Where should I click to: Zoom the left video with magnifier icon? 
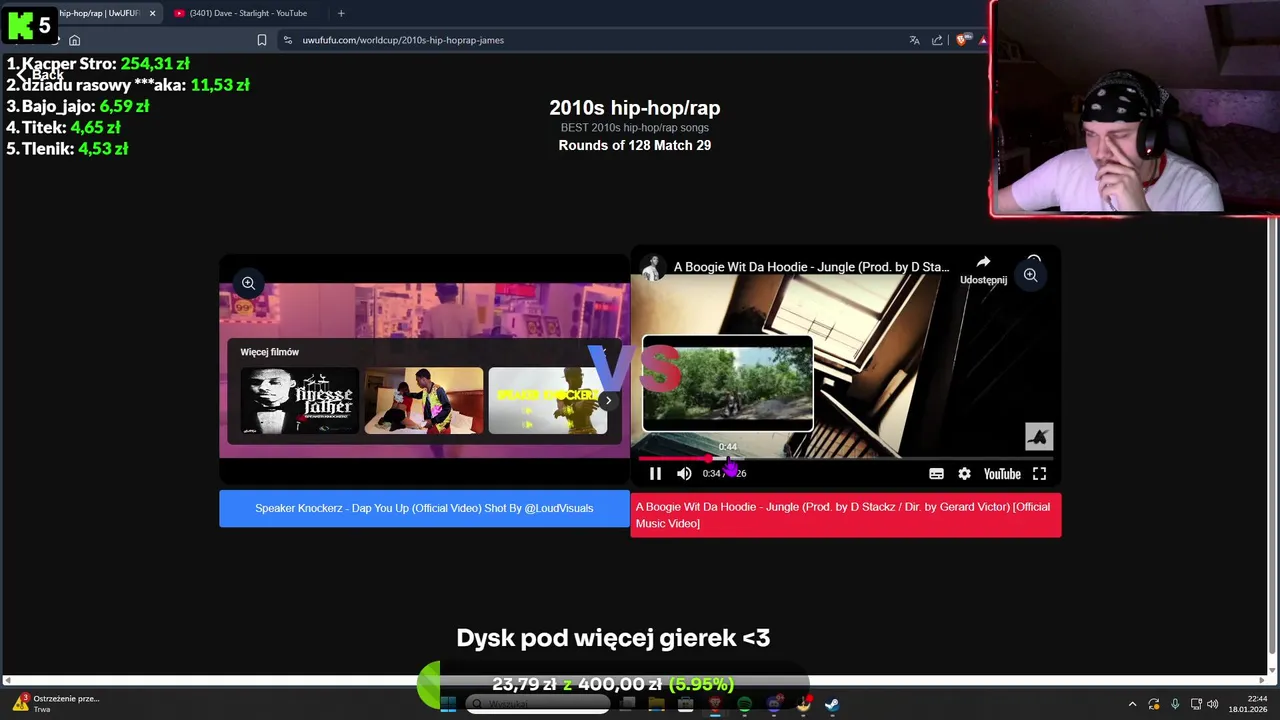tap(248, 284)
